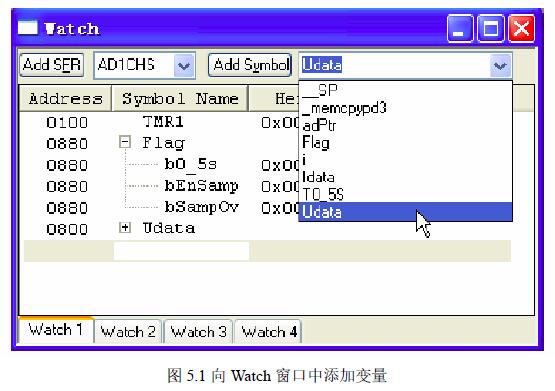Click the Symbol Name column header
The image size is (555, 391).
(x=180, y=98)
